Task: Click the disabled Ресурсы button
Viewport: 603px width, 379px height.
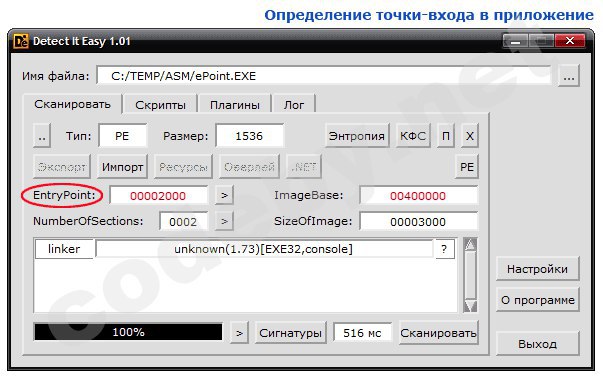Action: (183, 167)
